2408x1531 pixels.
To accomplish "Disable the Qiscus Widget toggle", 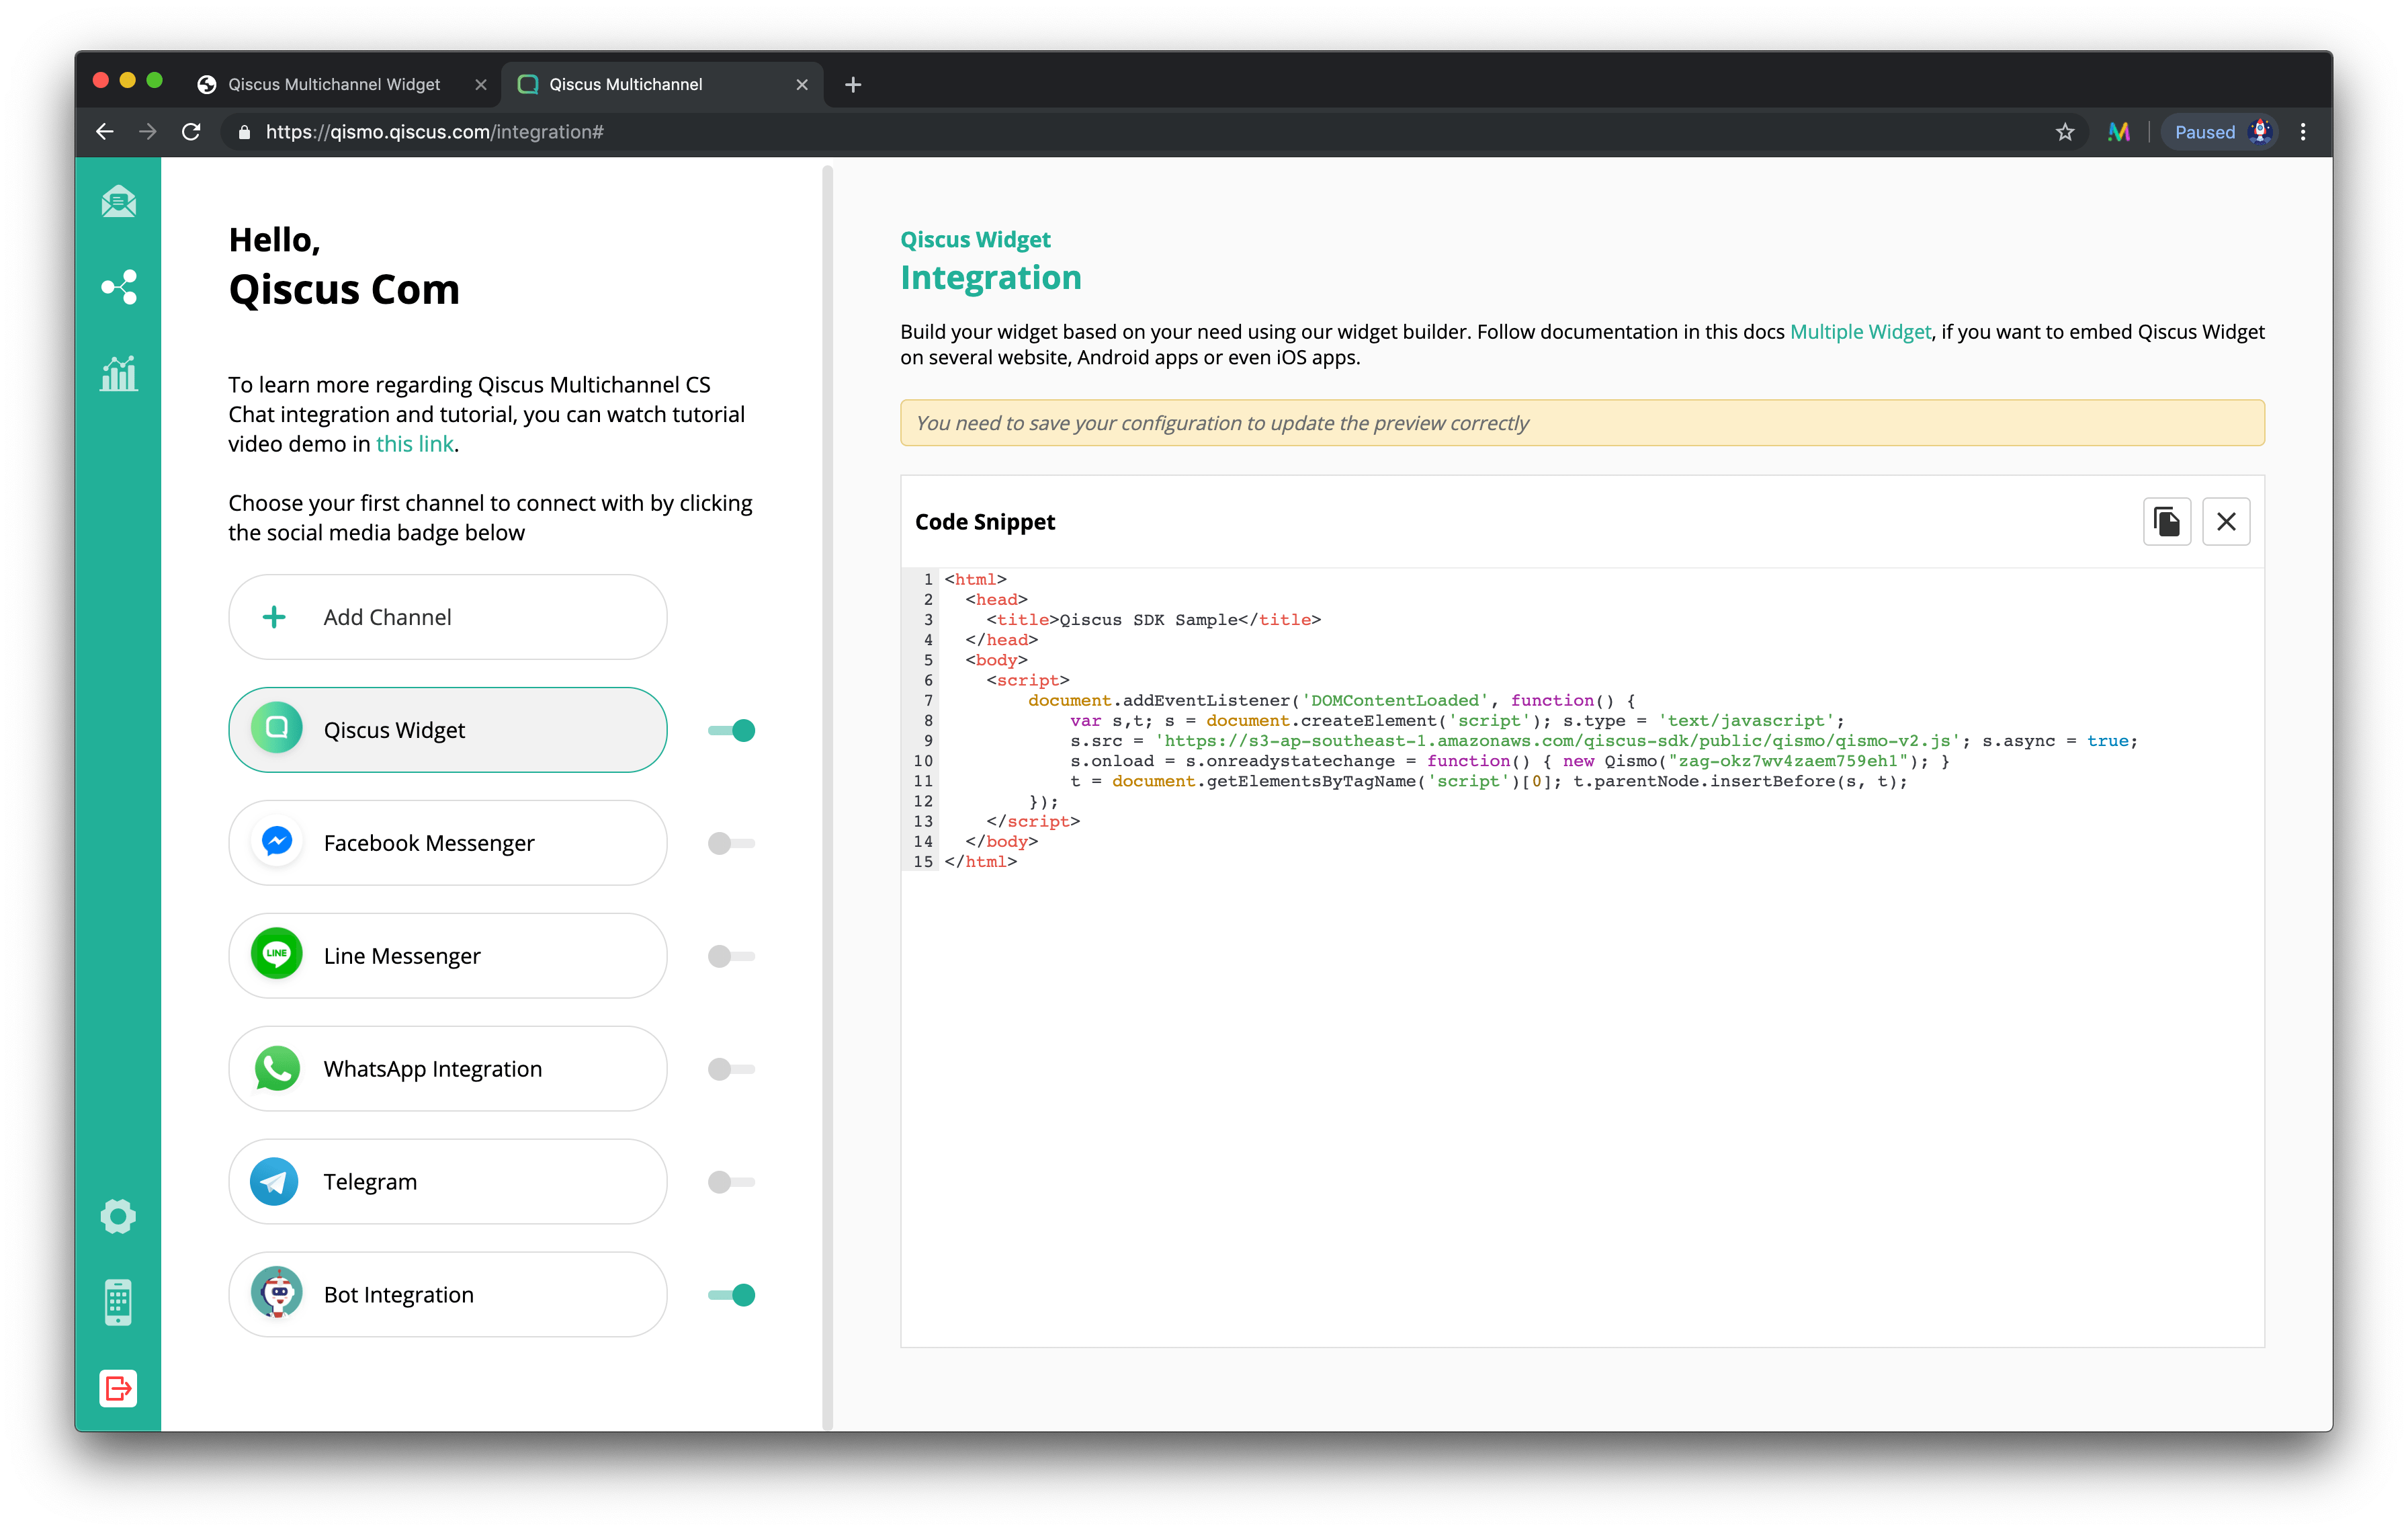I will pos(731,730).
